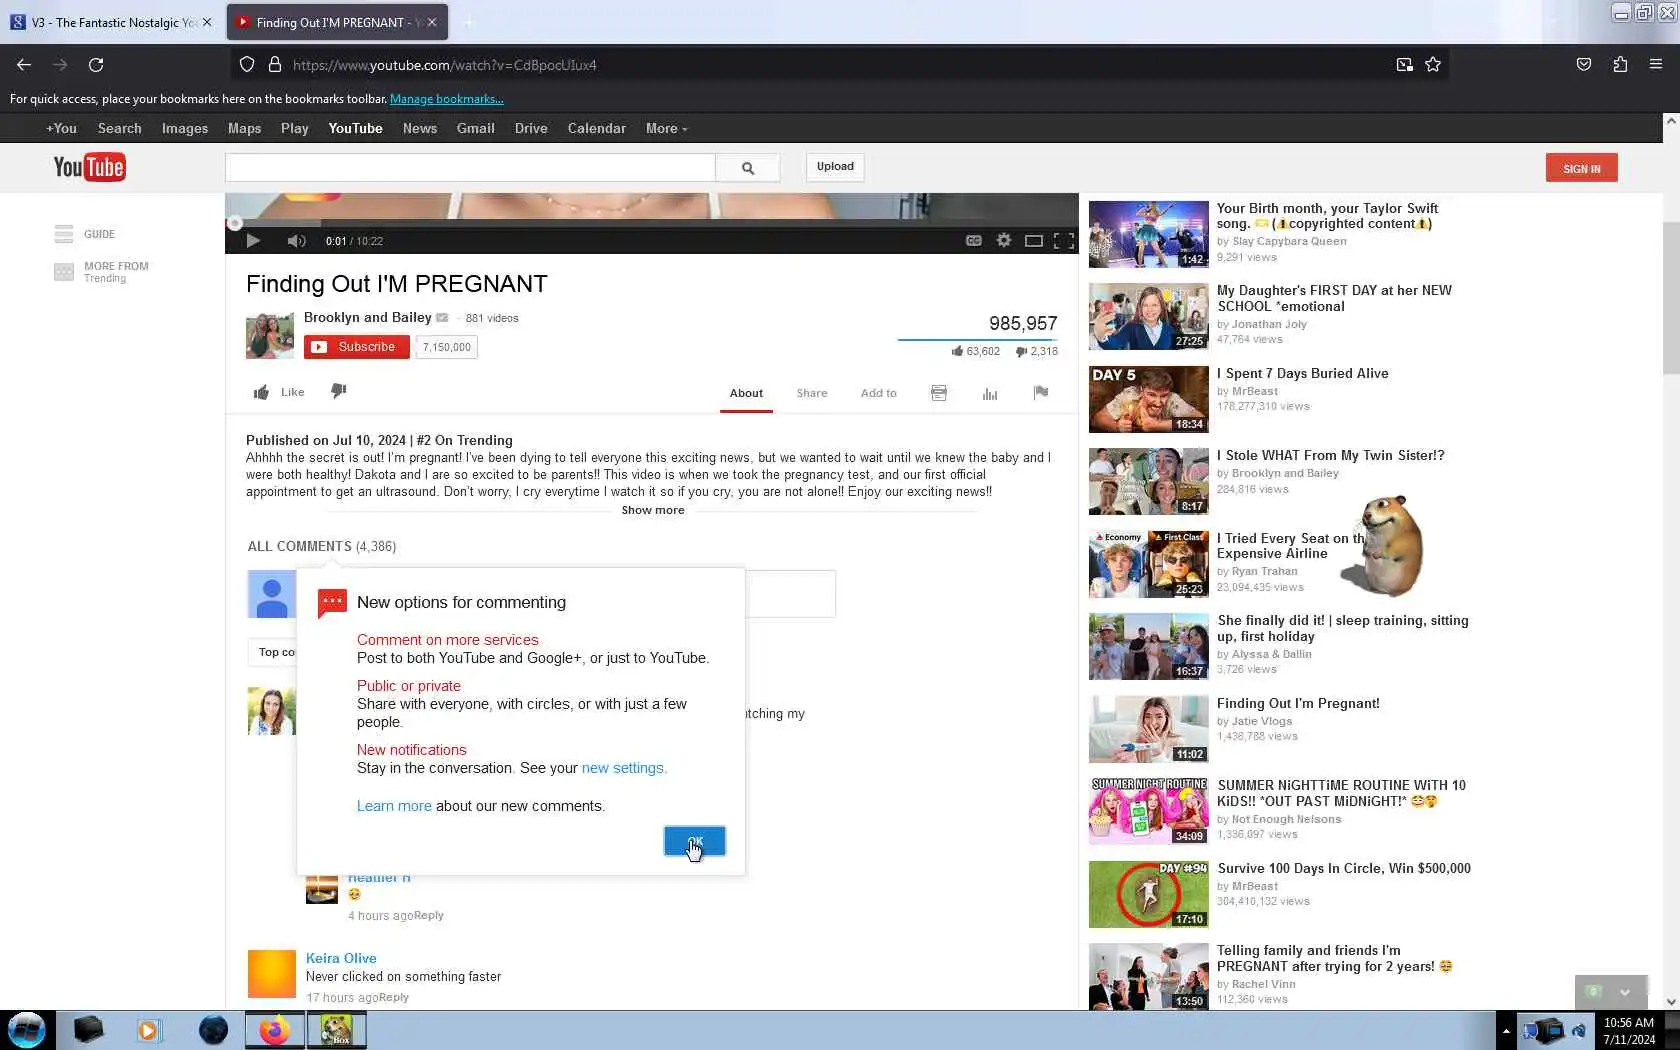Open Drive from the Google bar

tap(531, 128)
